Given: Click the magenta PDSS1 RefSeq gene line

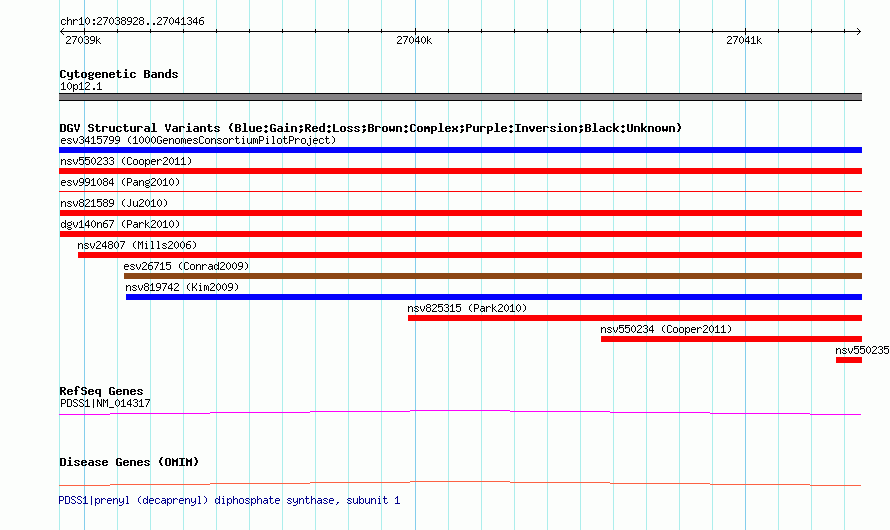Looking at the screenshot, I should [x=460, y=413].
